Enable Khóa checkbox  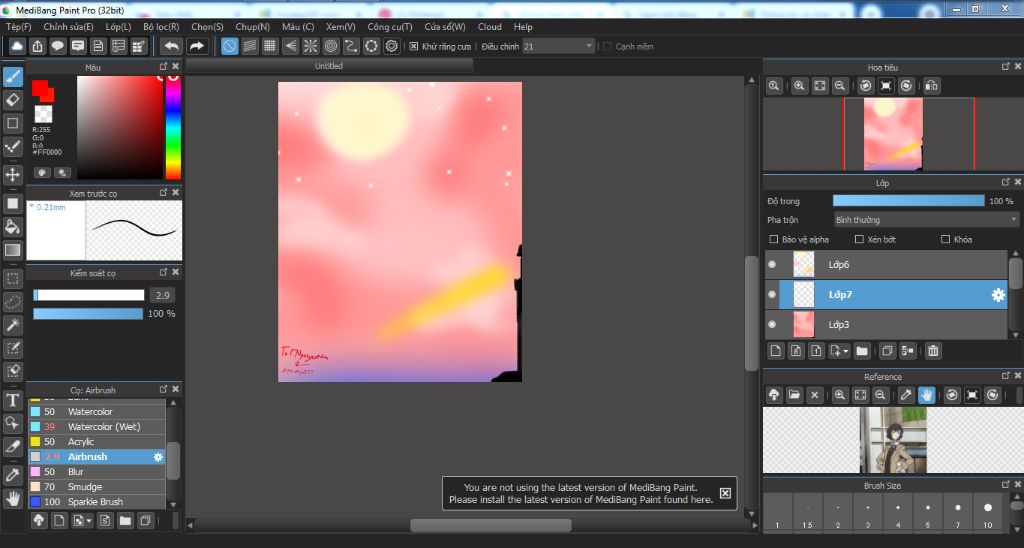coord(945,239)
